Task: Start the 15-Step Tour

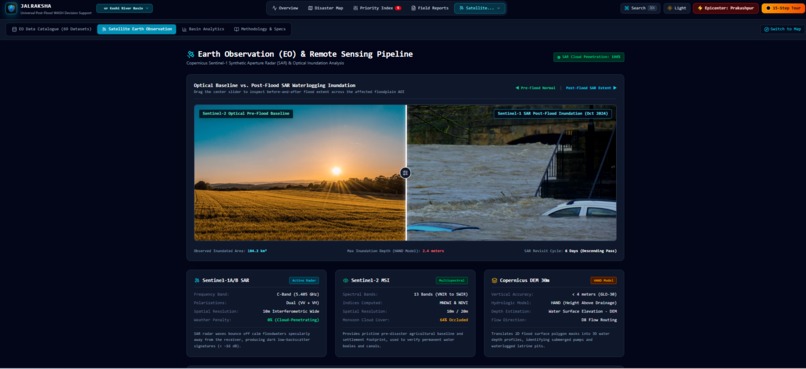Action: click(783, 8)
